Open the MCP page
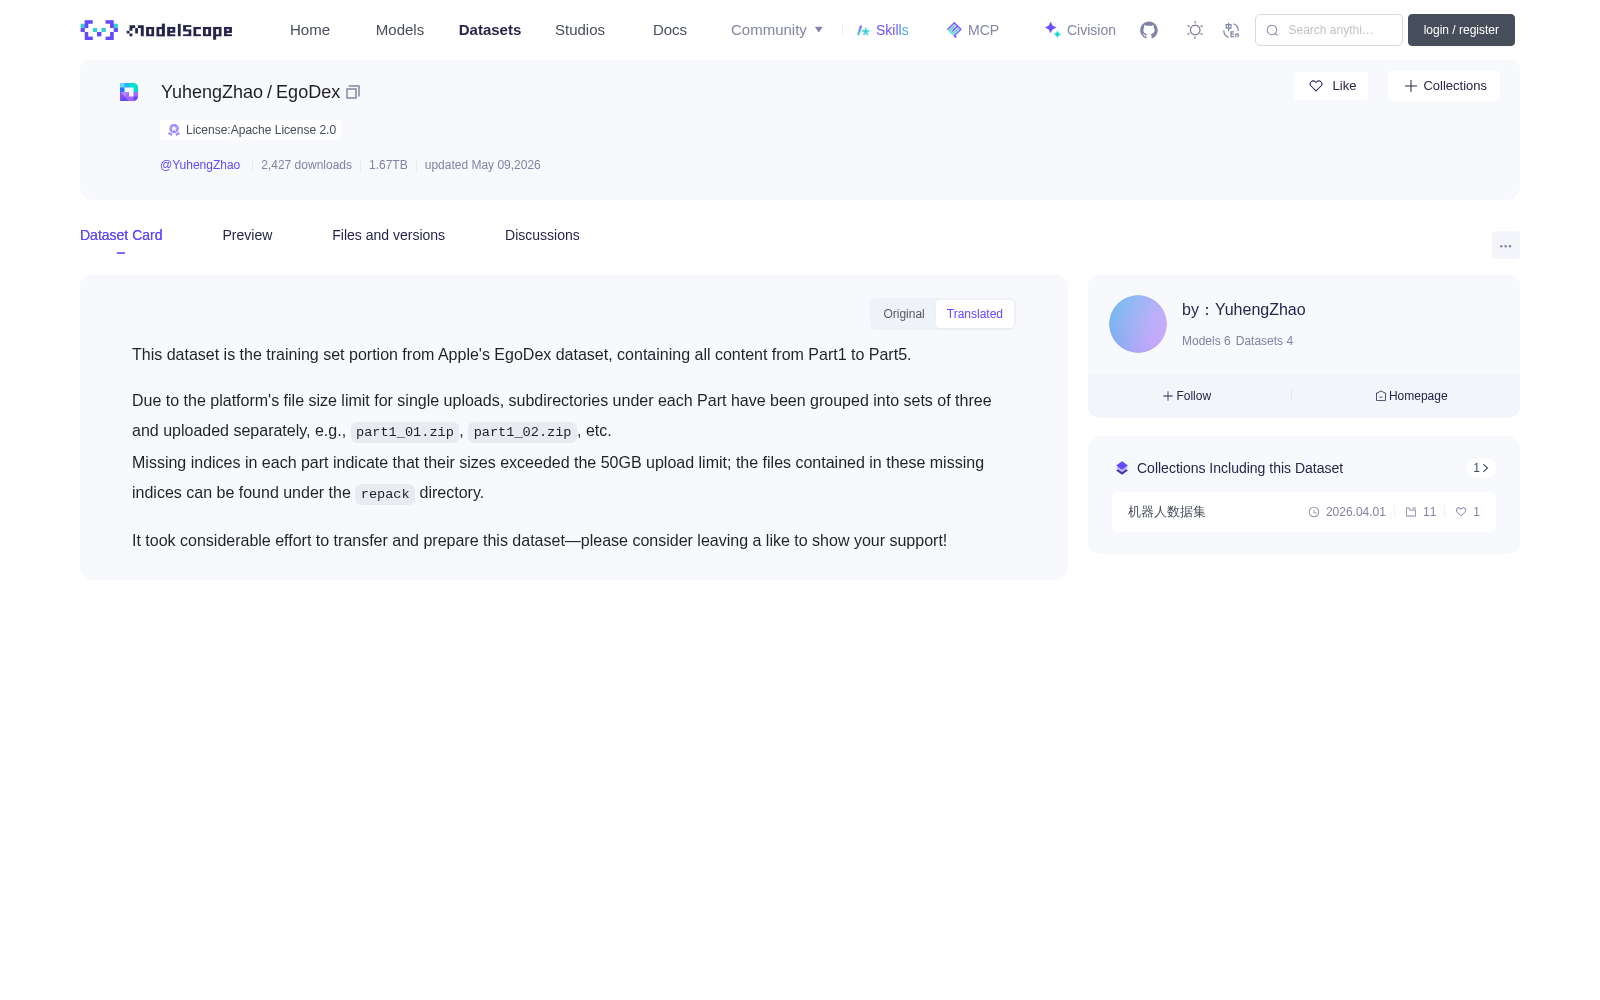The height and width of the screenshot is (1000, 1600). point(972,30)
